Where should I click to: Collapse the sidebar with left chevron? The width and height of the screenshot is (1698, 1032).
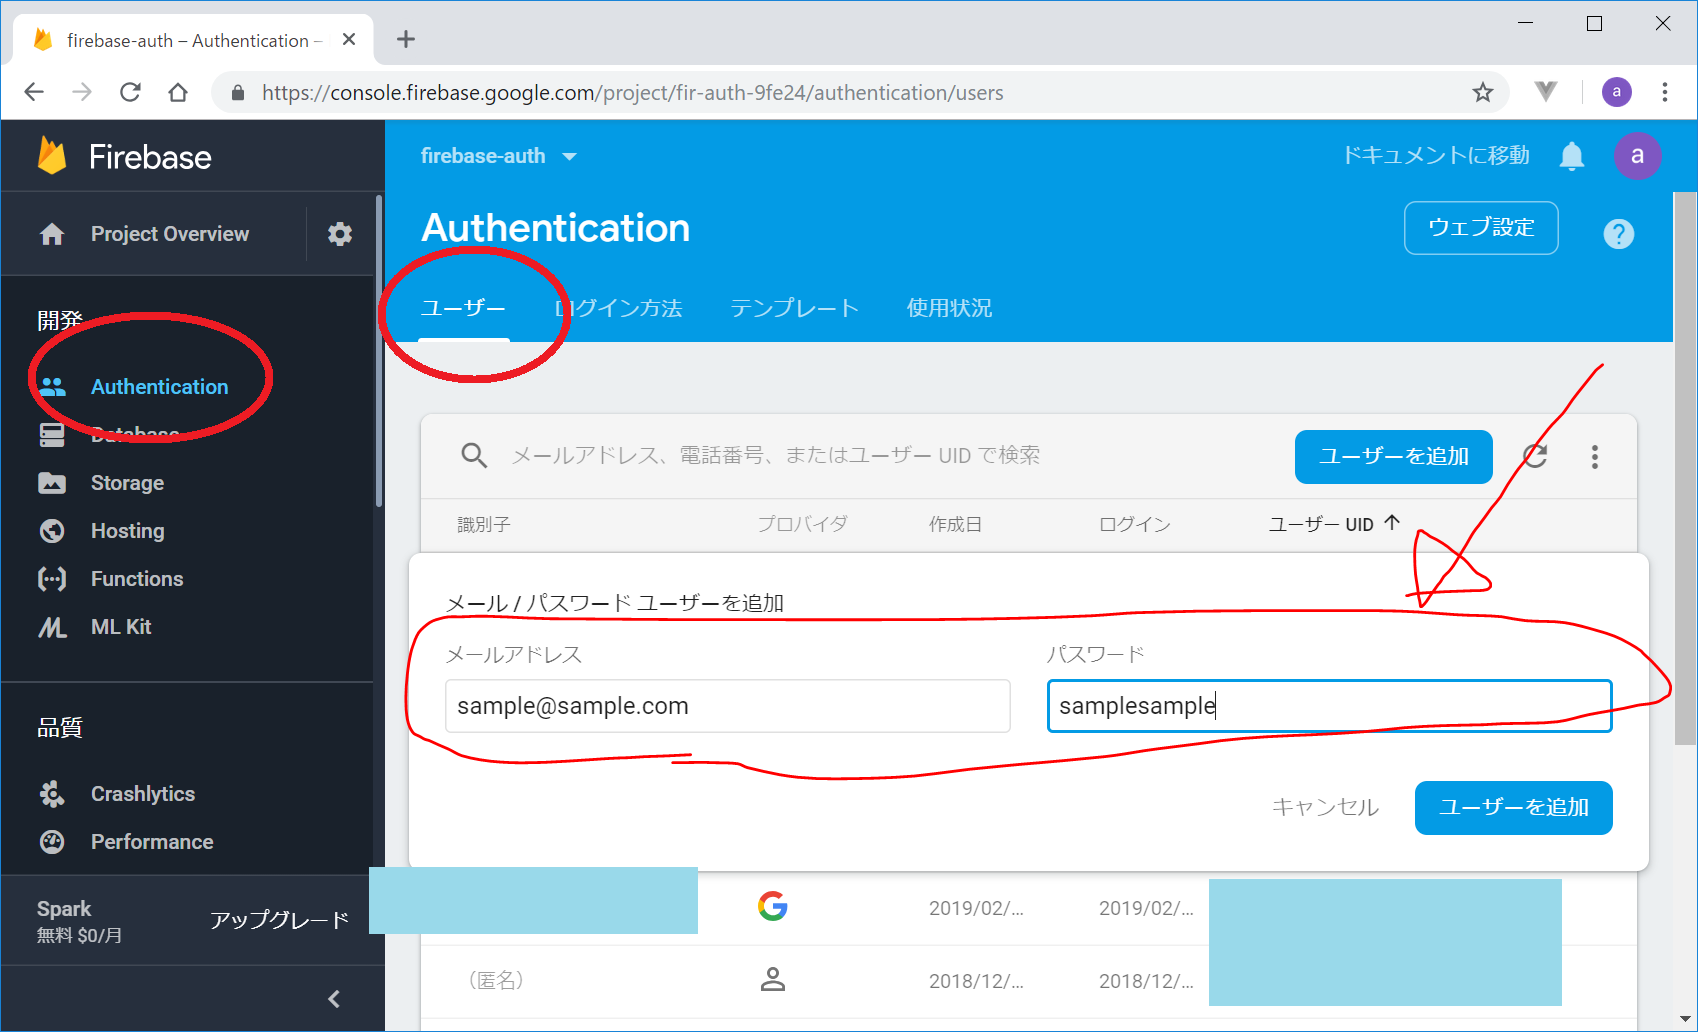(334, 999)
